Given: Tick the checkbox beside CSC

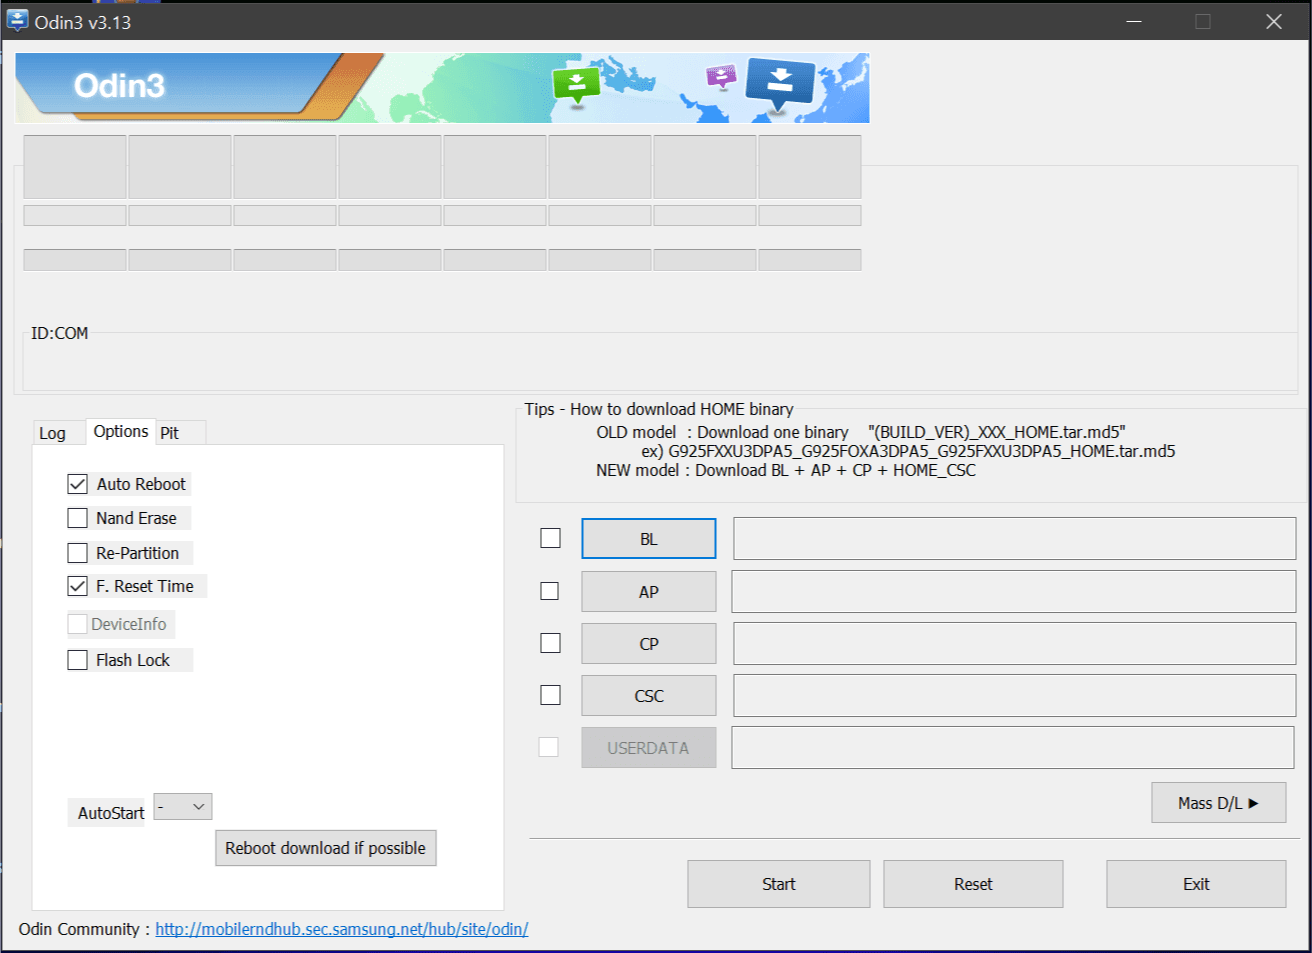Looking at the screenshot, I should point(550,695).
